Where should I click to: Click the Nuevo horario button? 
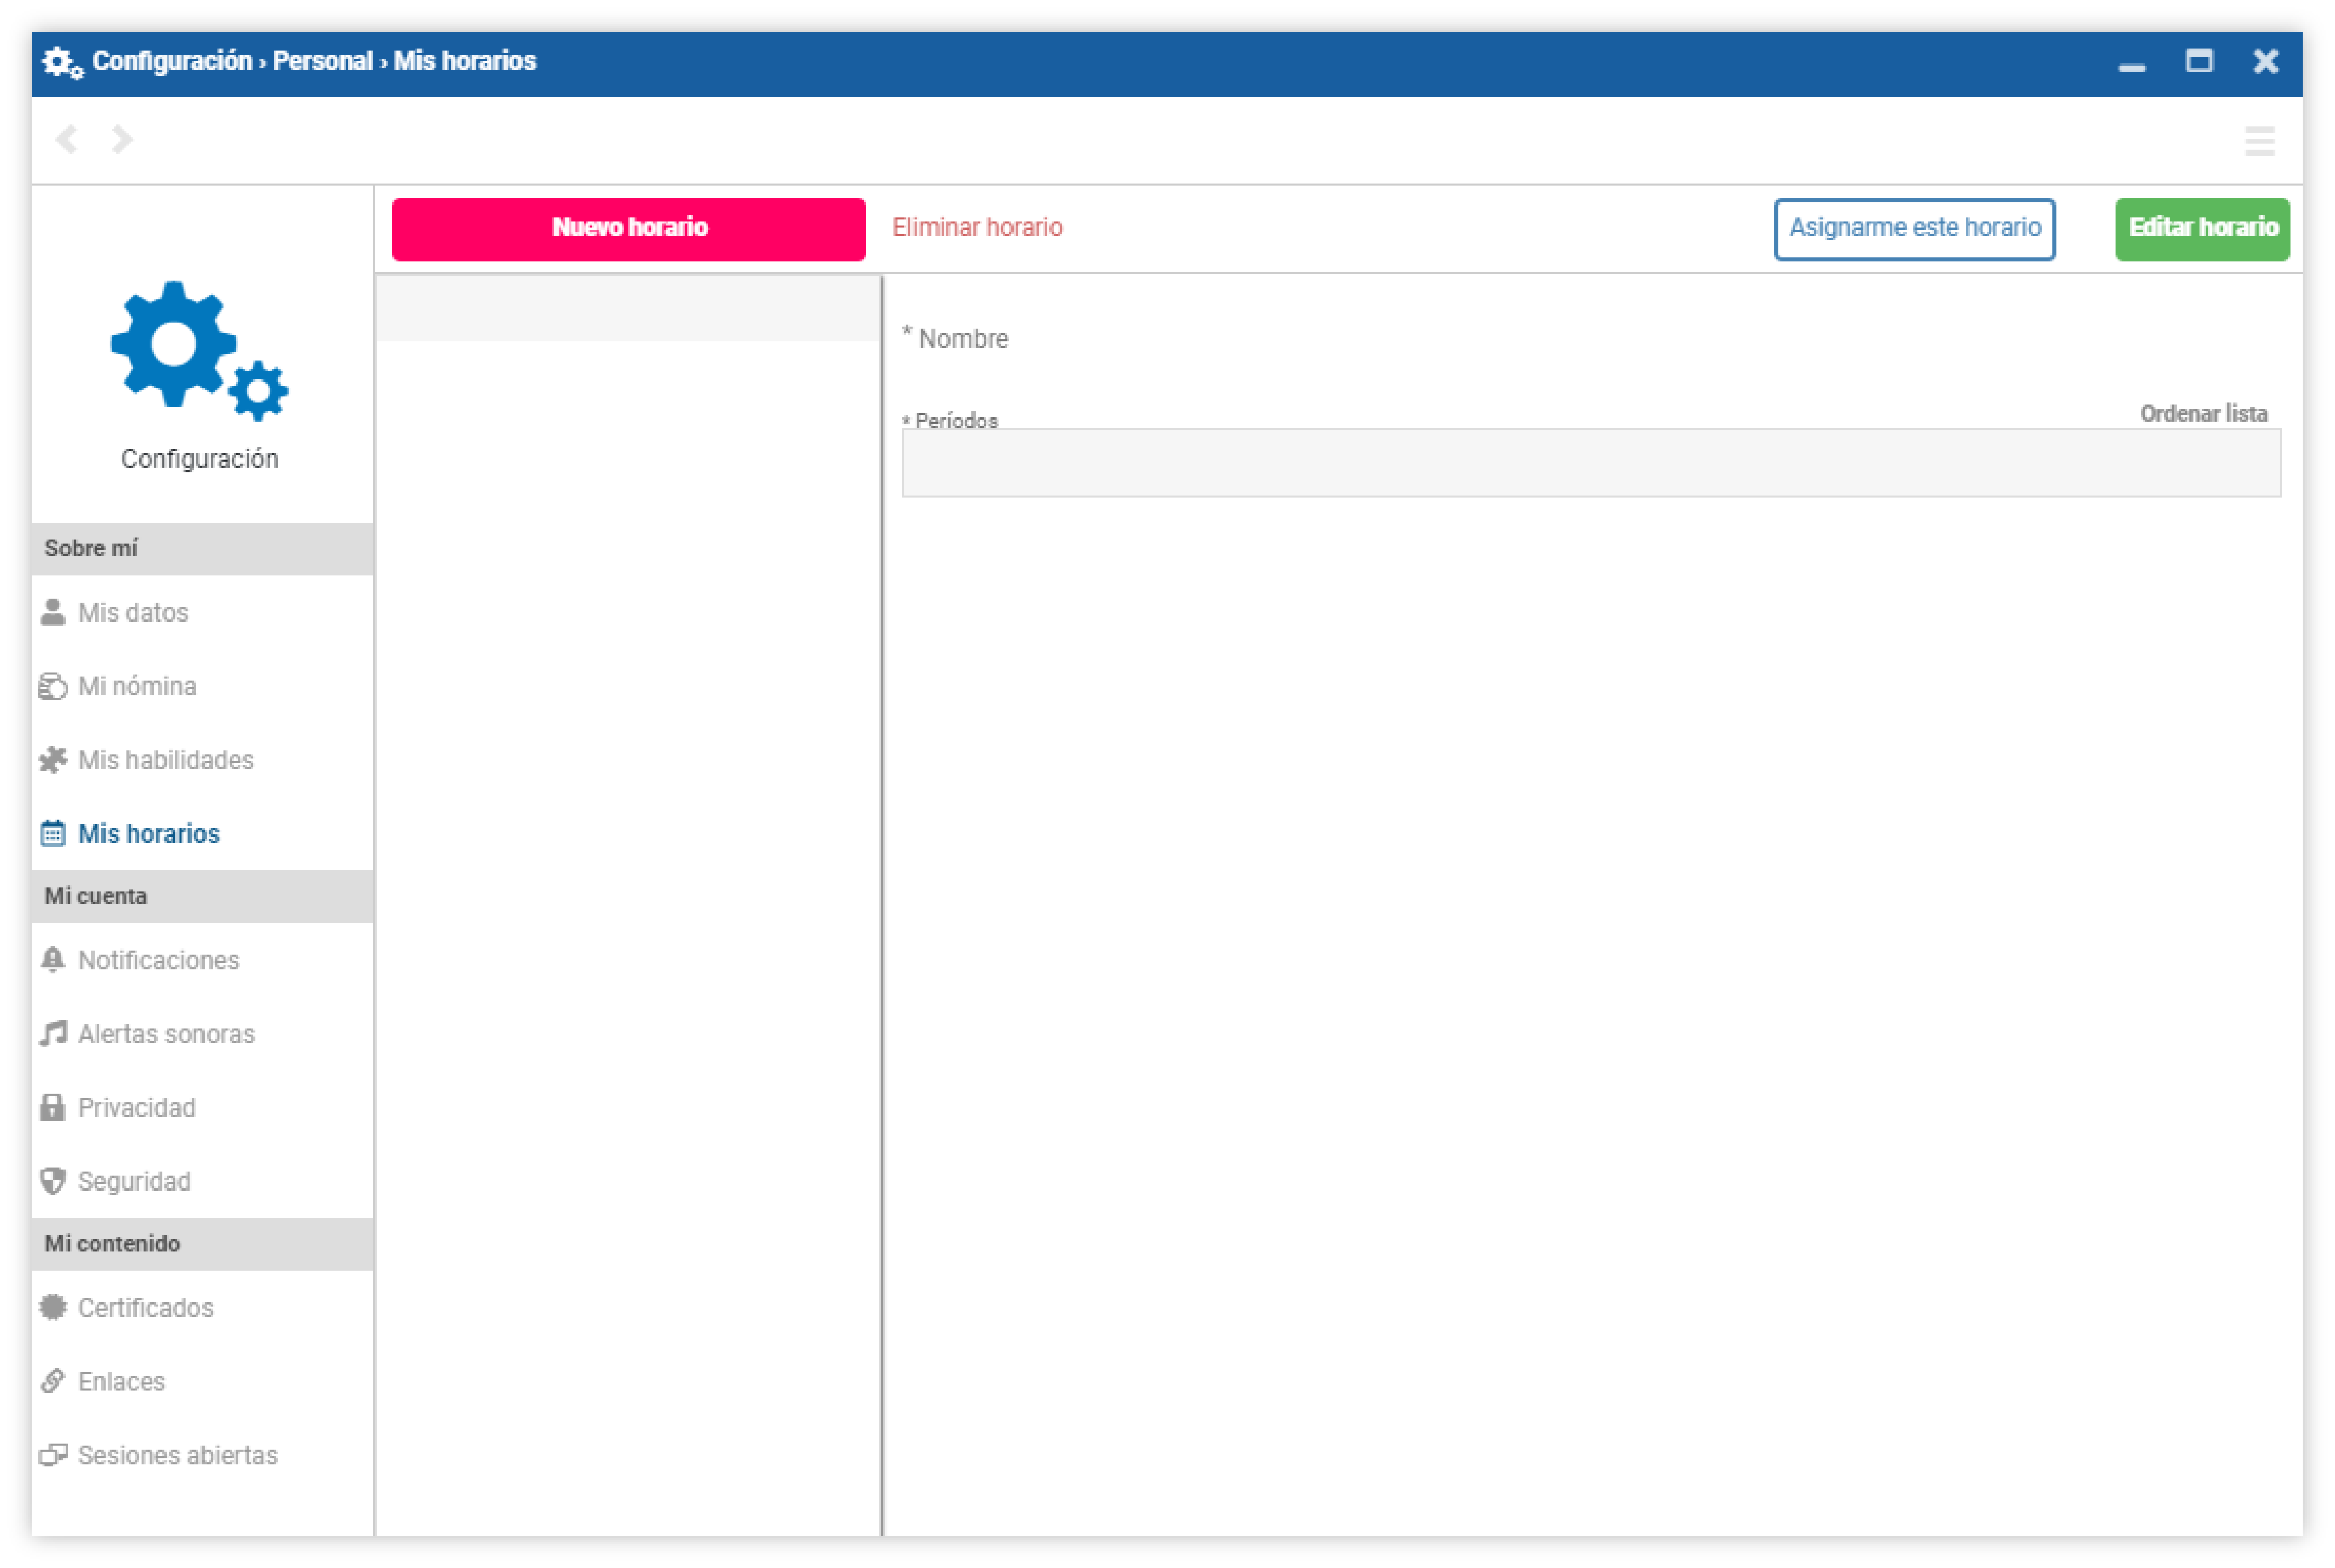(628, 229)
